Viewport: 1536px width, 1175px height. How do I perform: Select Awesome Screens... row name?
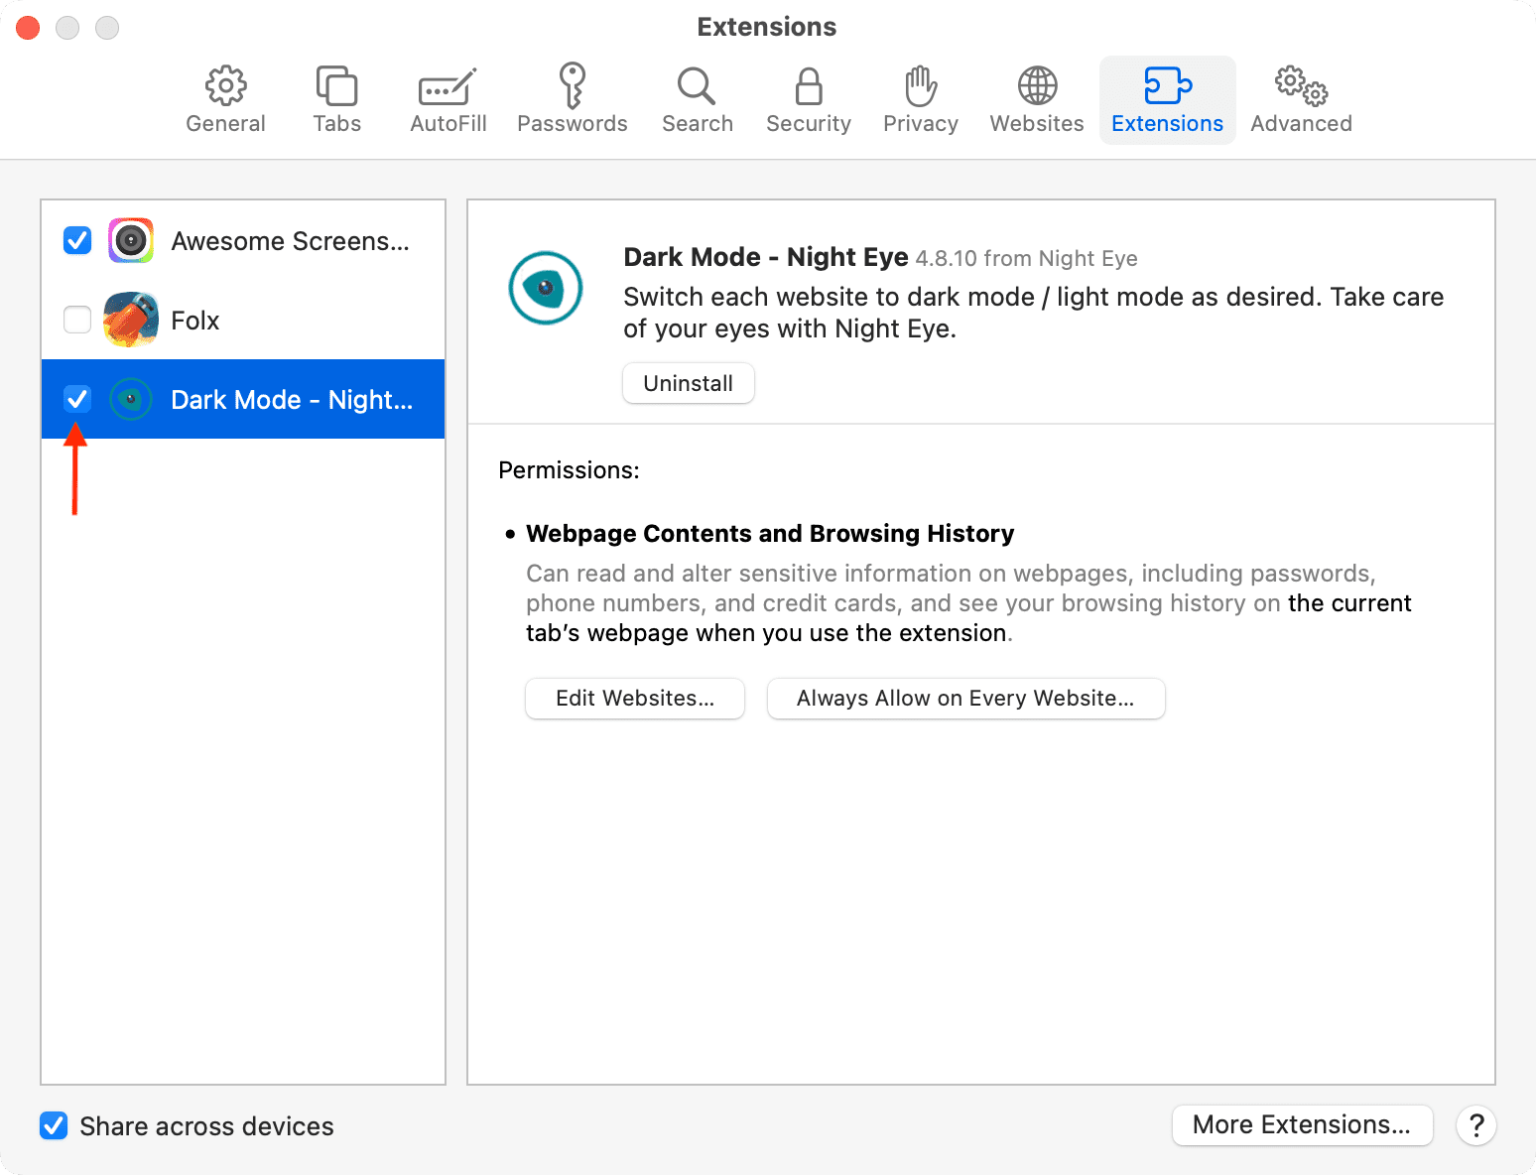[290, 241]
